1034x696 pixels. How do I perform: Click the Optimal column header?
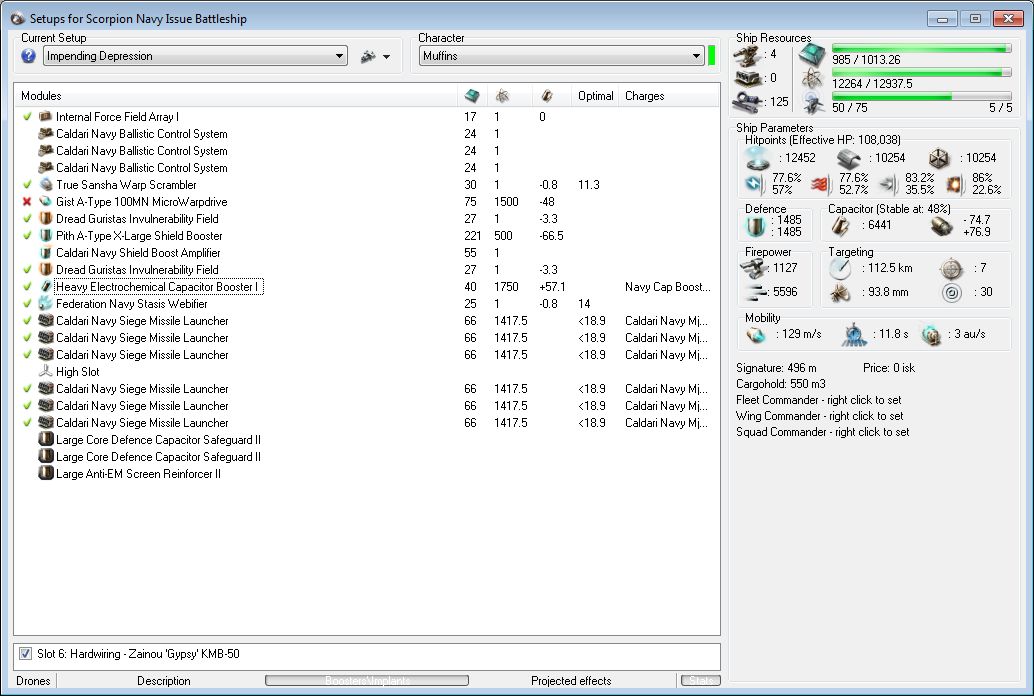(596, 96)
